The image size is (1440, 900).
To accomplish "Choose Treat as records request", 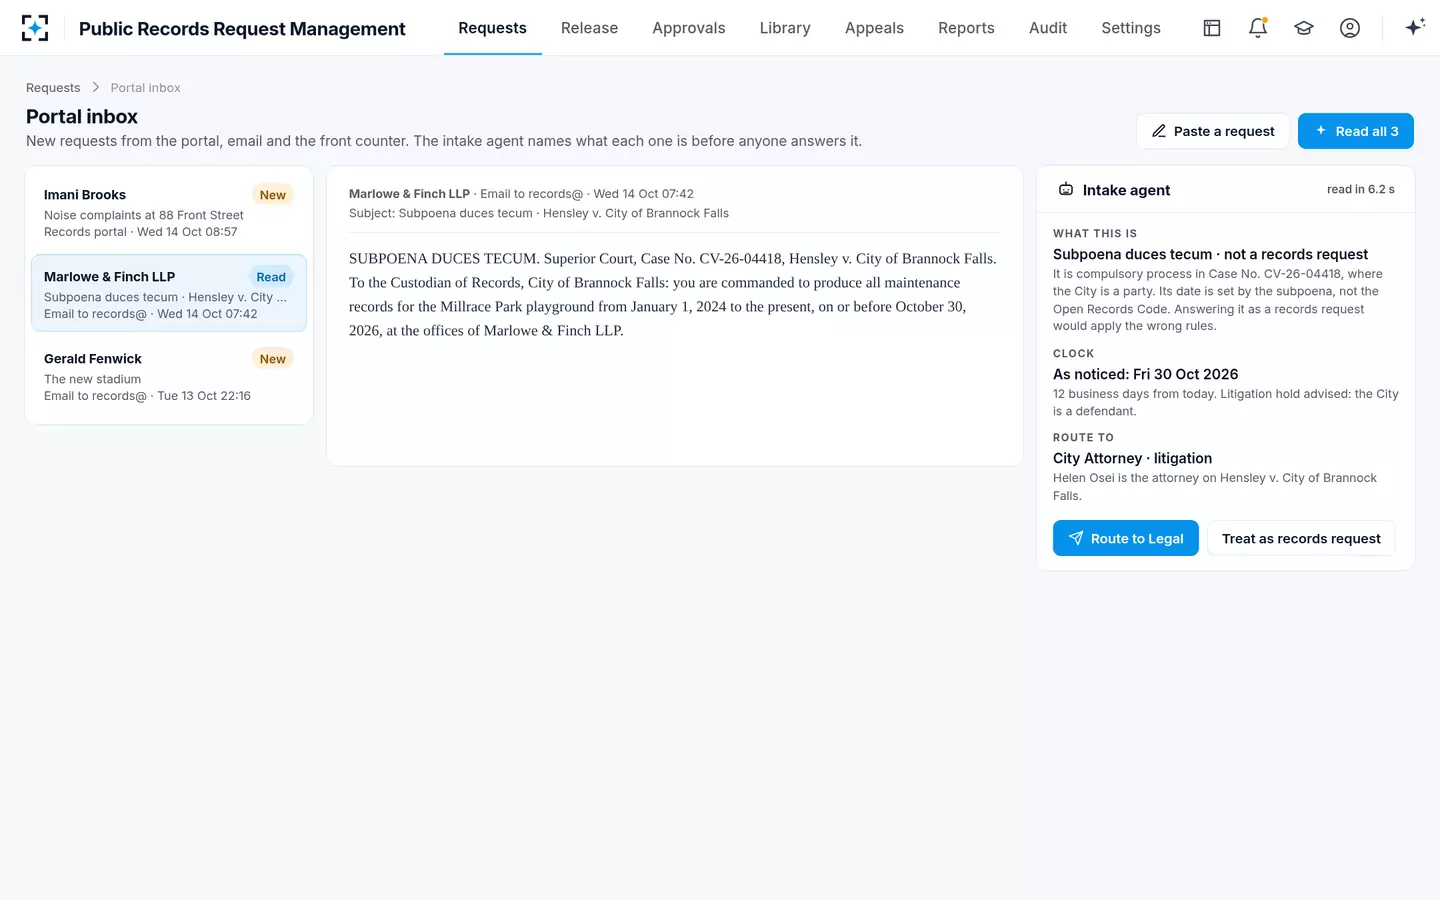I will click(1301, 538).
